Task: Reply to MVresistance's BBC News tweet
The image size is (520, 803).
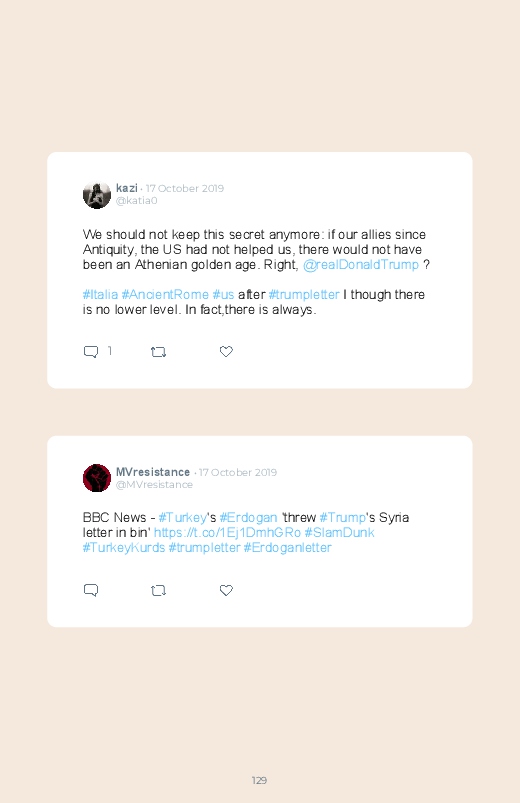Action: click(91, 590)
